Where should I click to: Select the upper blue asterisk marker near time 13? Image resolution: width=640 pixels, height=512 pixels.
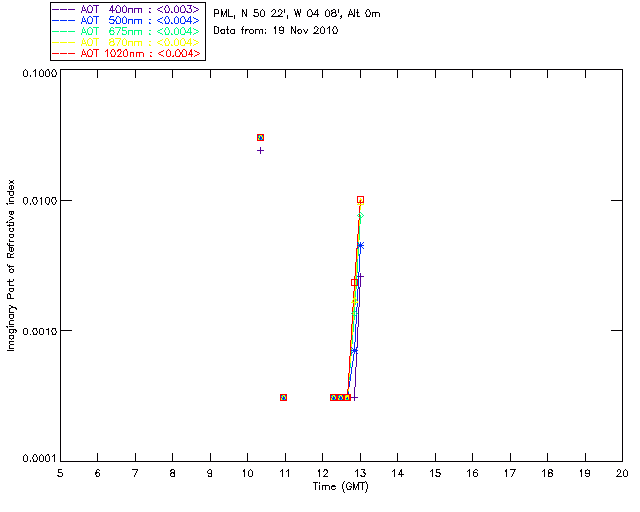[x=360, y=246]
